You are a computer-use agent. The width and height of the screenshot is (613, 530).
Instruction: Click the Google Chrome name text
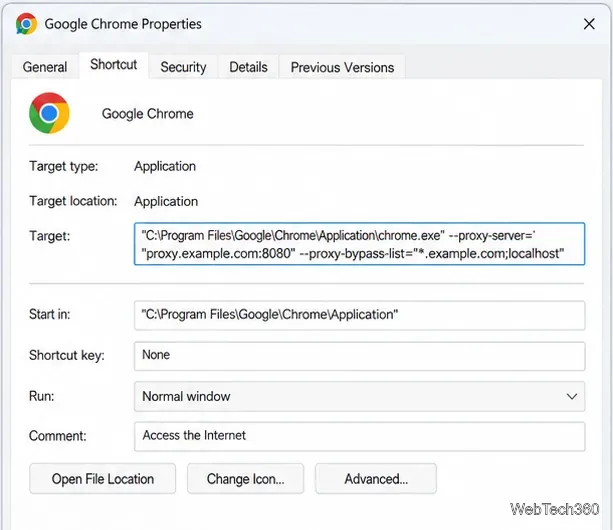pos(148,114)
